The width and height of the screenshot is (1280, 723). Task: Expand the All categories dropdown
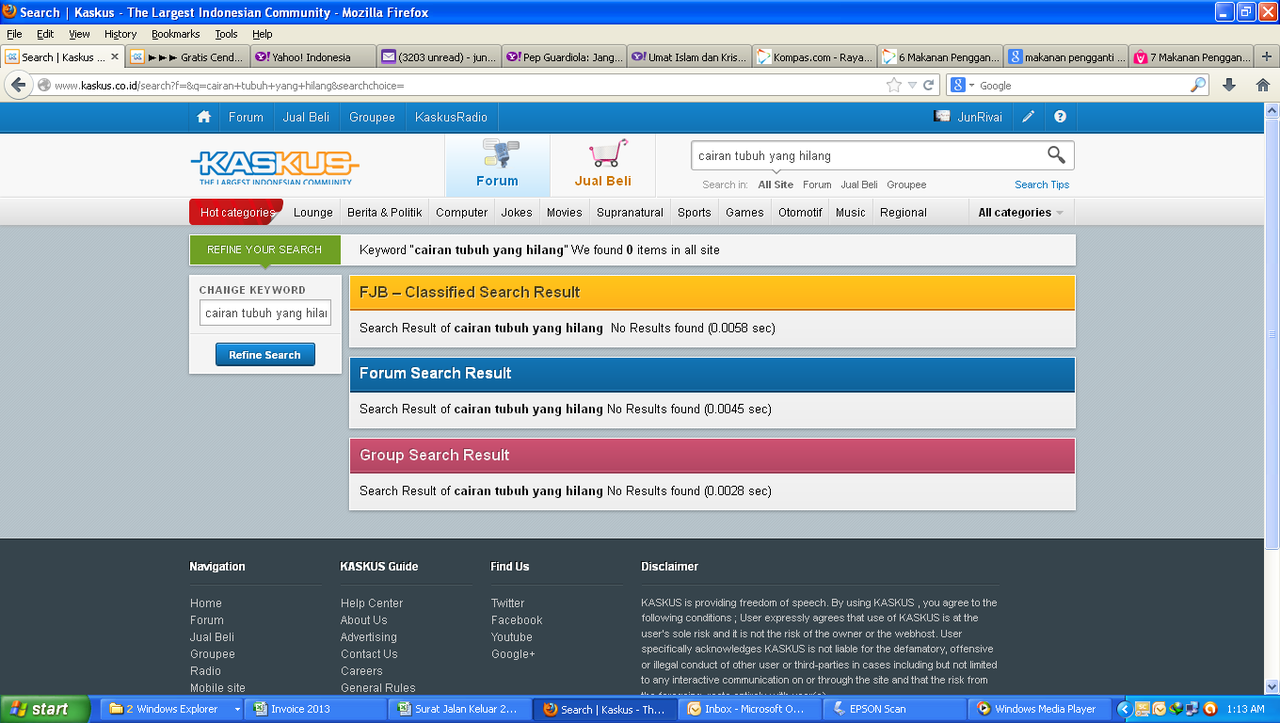pyautogui.click(x=1020, y=212)
